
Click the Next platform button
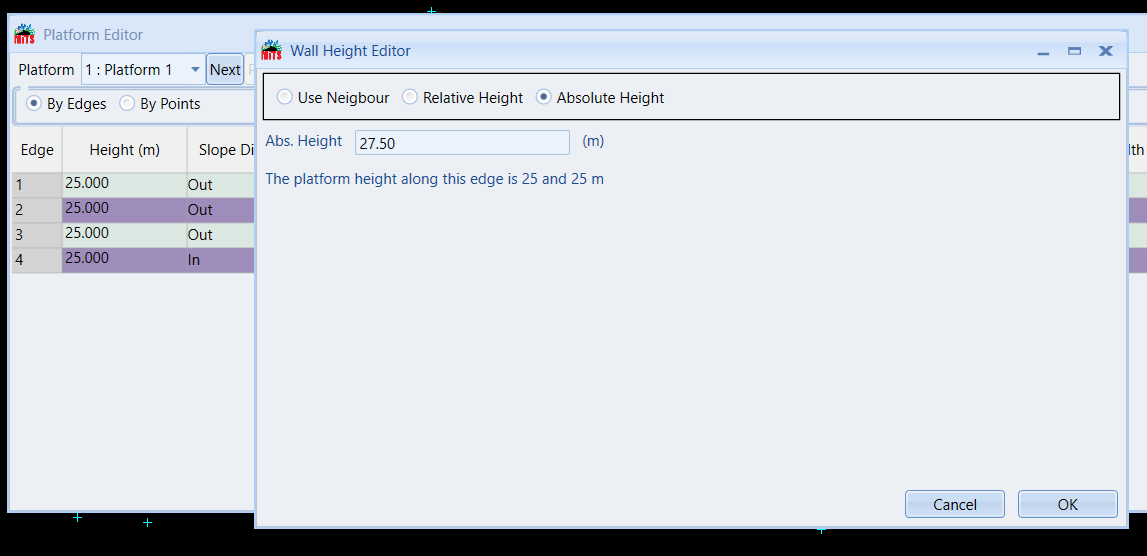225,70
